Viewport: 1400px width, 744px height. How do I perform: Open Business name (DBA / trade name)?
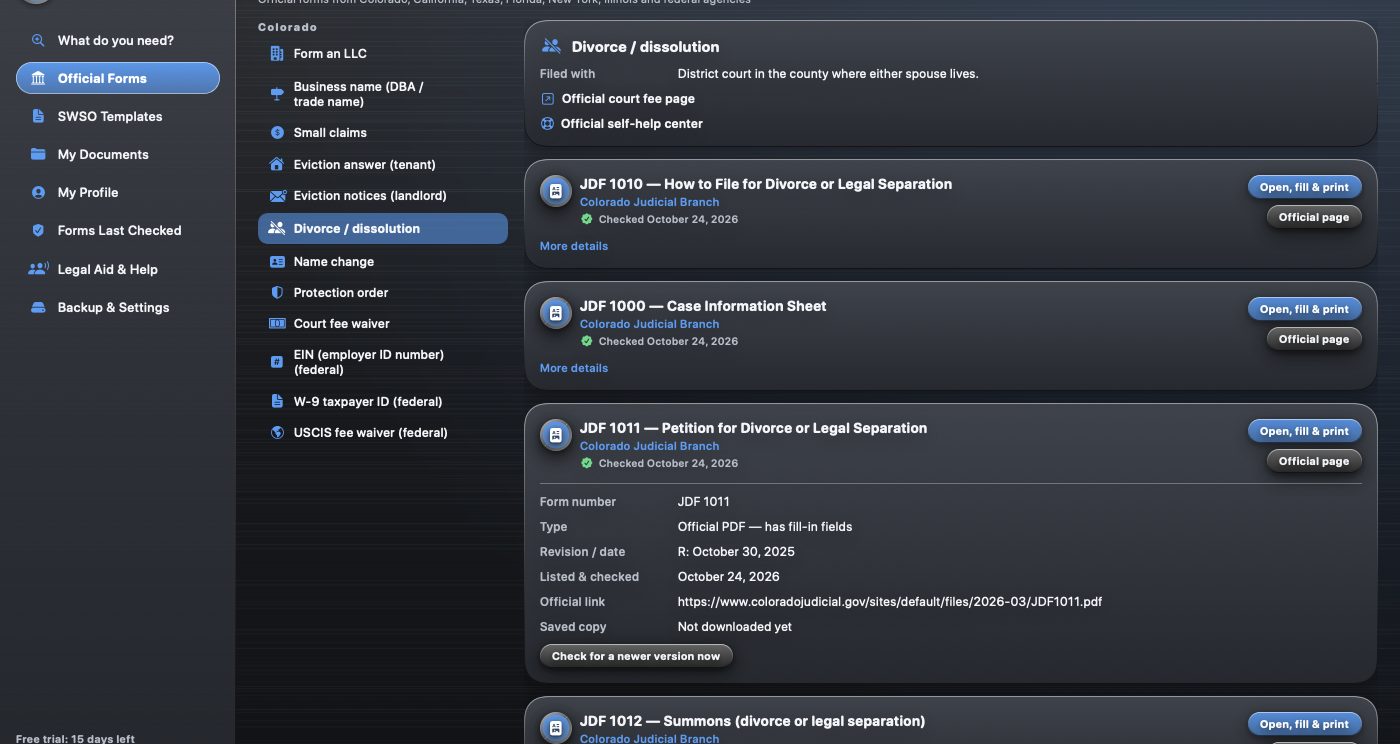click(x=383, y=94)
